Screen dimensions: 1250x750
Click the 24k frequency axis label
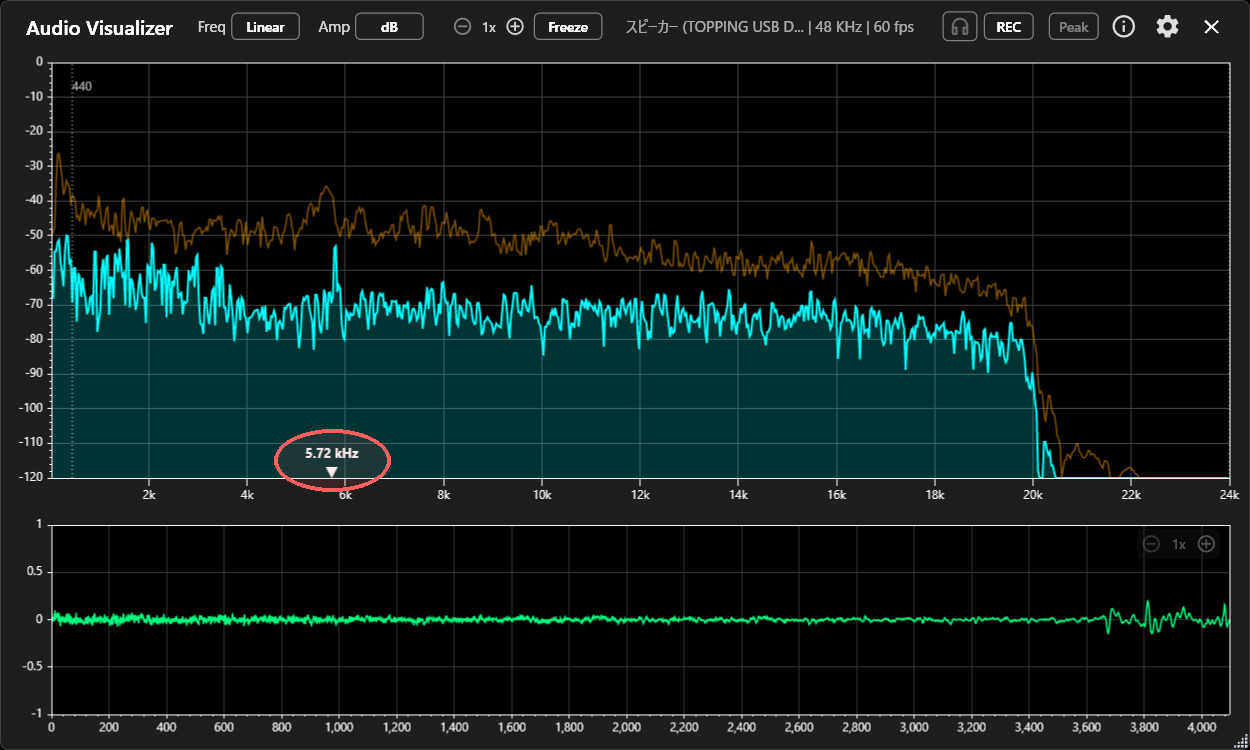point(1230,494)
